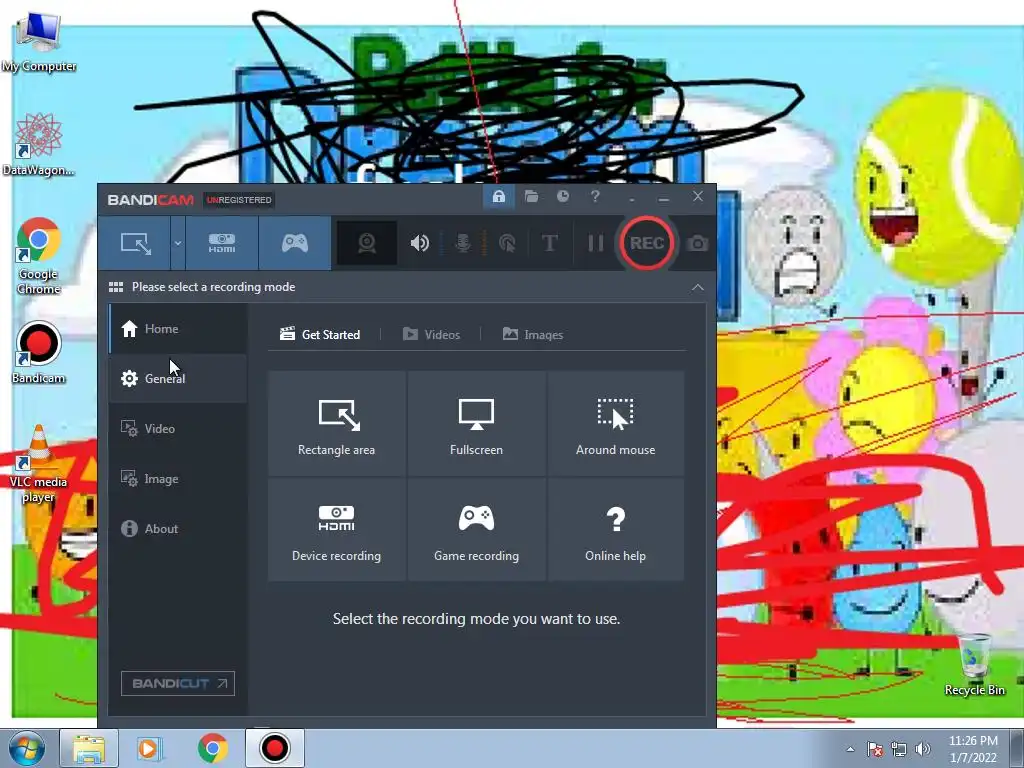Viewport: 1024px width, 768px height.
Task: Click the volume tray icon
Action: point(923,749)
